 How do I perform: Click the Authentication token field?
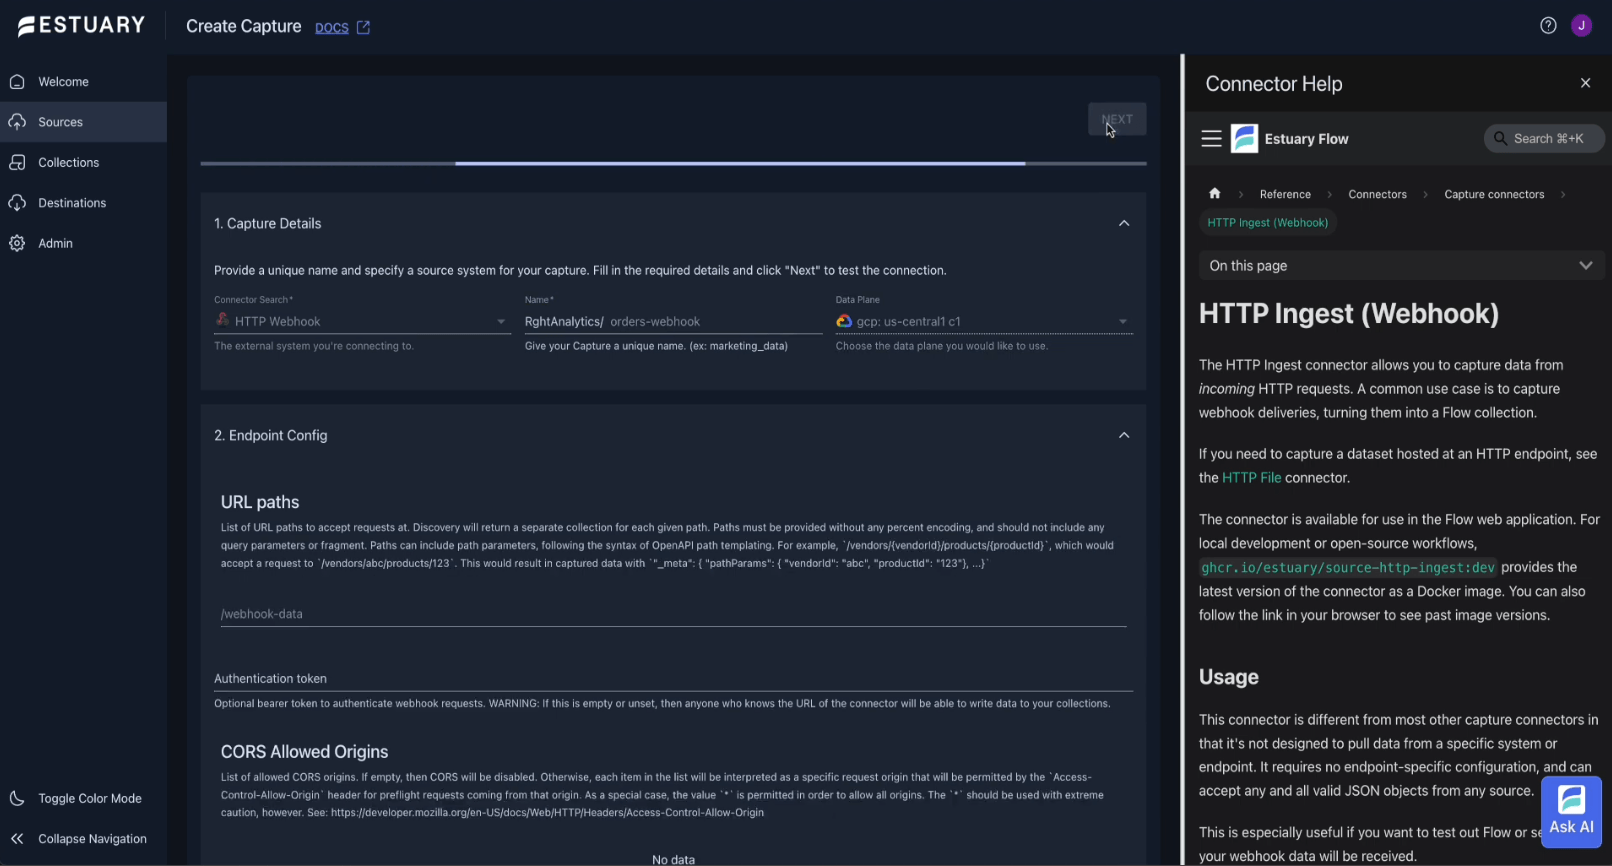(x=673, y=678)
